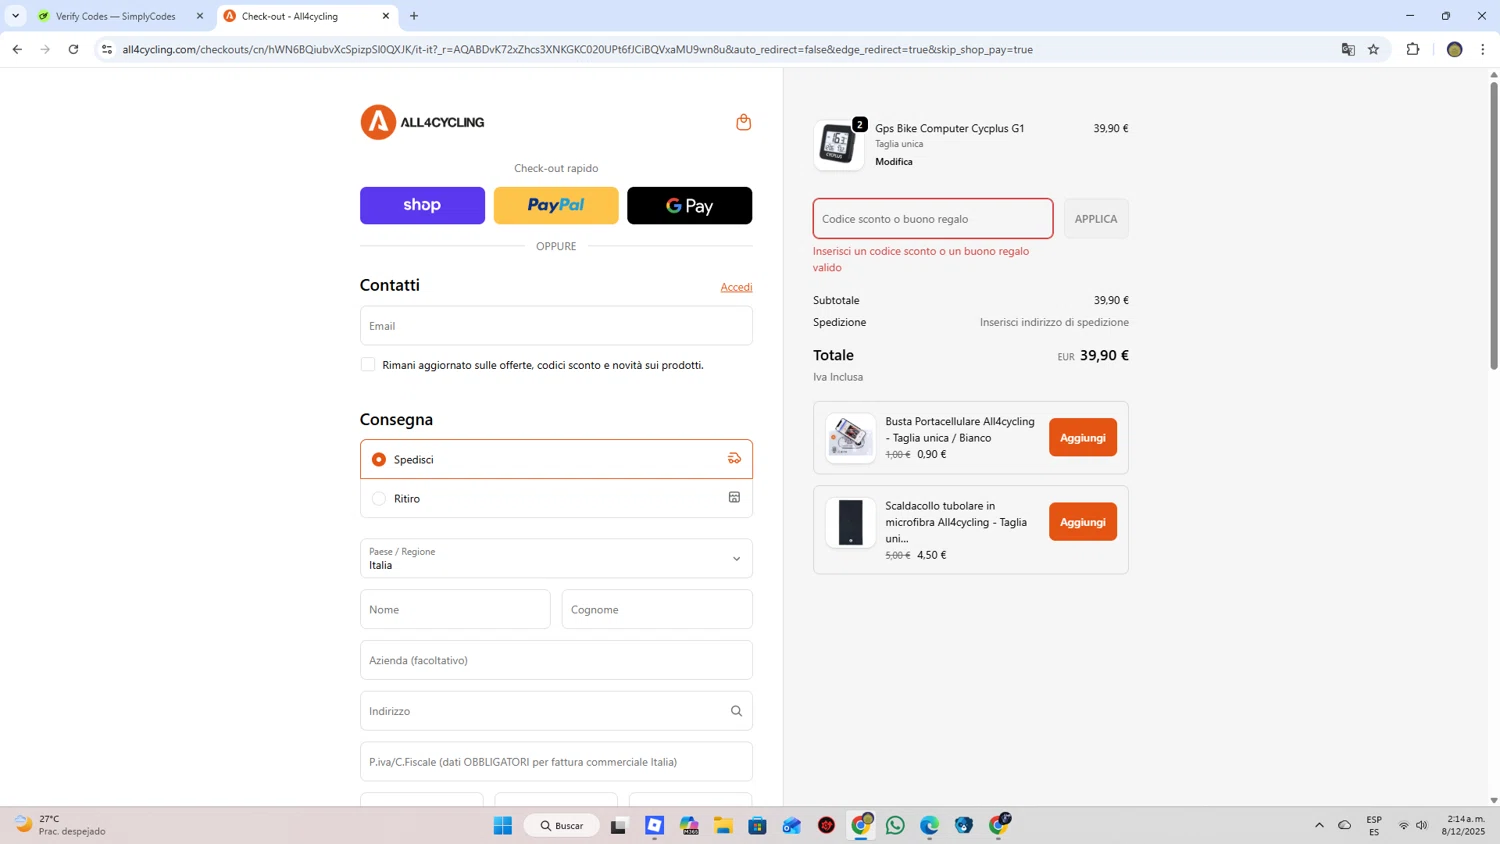Image resolution: width=1500 pixels, height=844 pixels.
Task: Add Busta Portacellulare with Aggiungi button
Action: point(1083,437)
